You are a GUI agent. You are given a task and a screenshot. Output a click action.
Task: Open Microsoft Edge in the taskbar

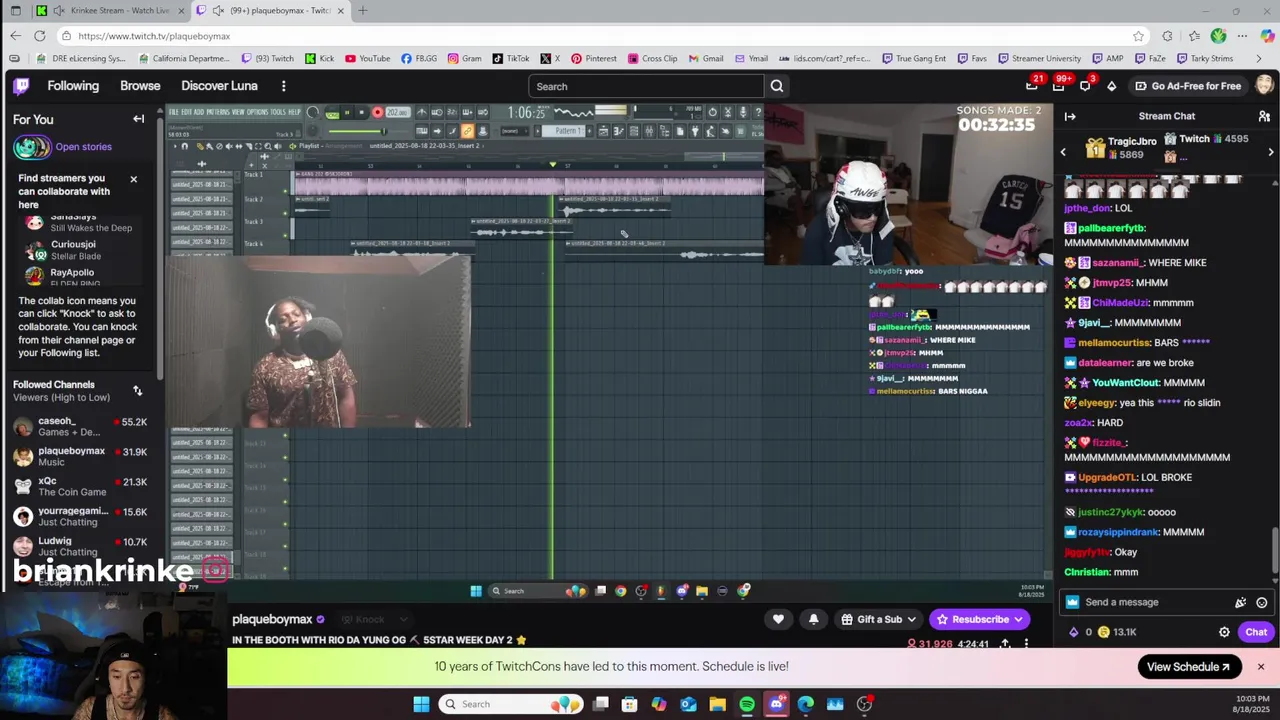[x=806, y=704]
